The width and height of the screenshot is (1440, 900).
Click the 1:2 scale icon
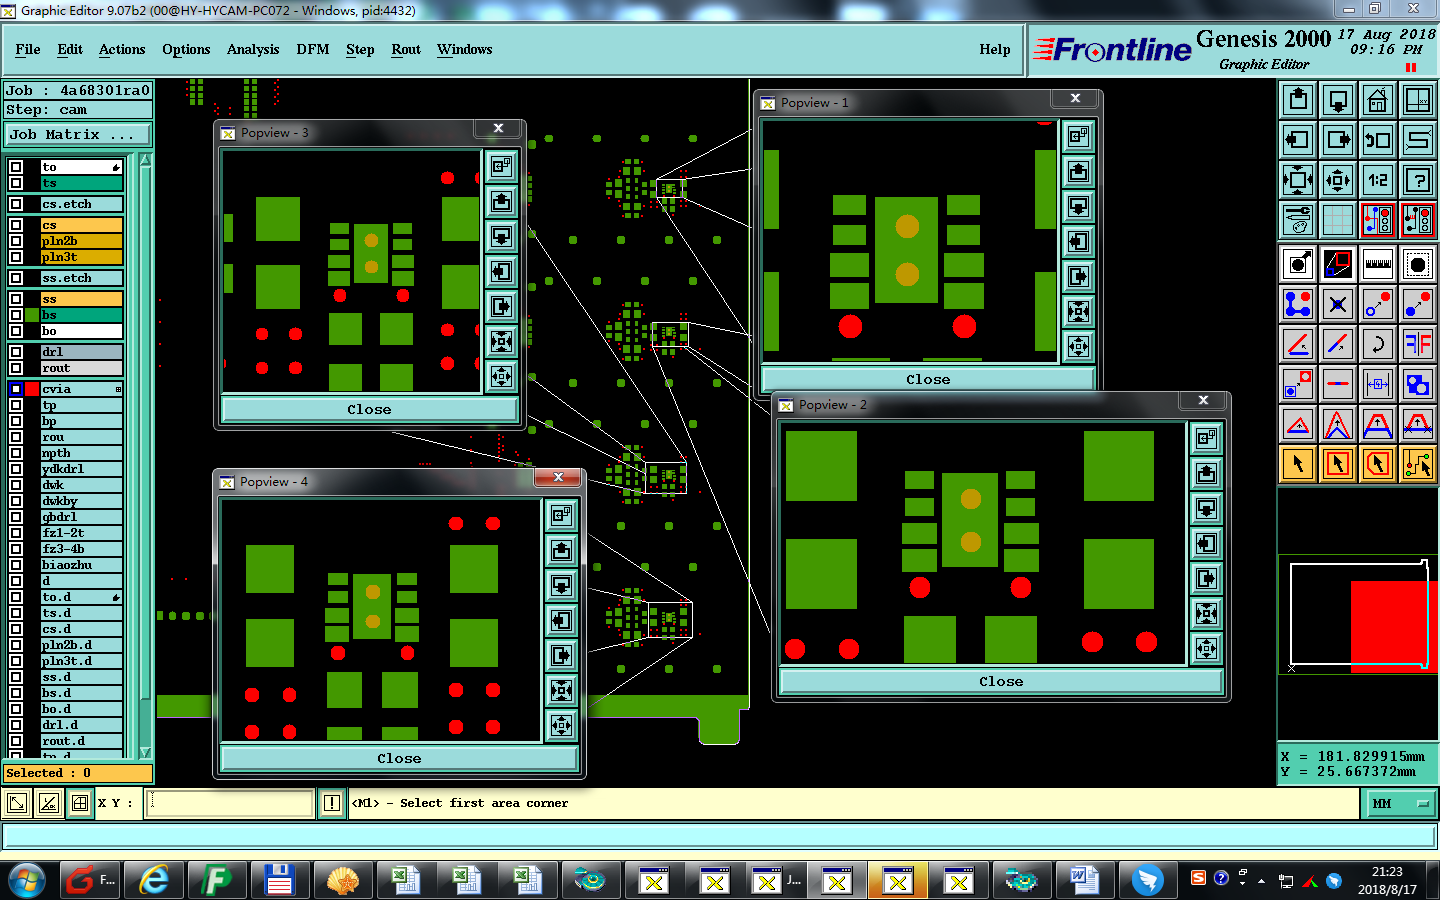1378,180
